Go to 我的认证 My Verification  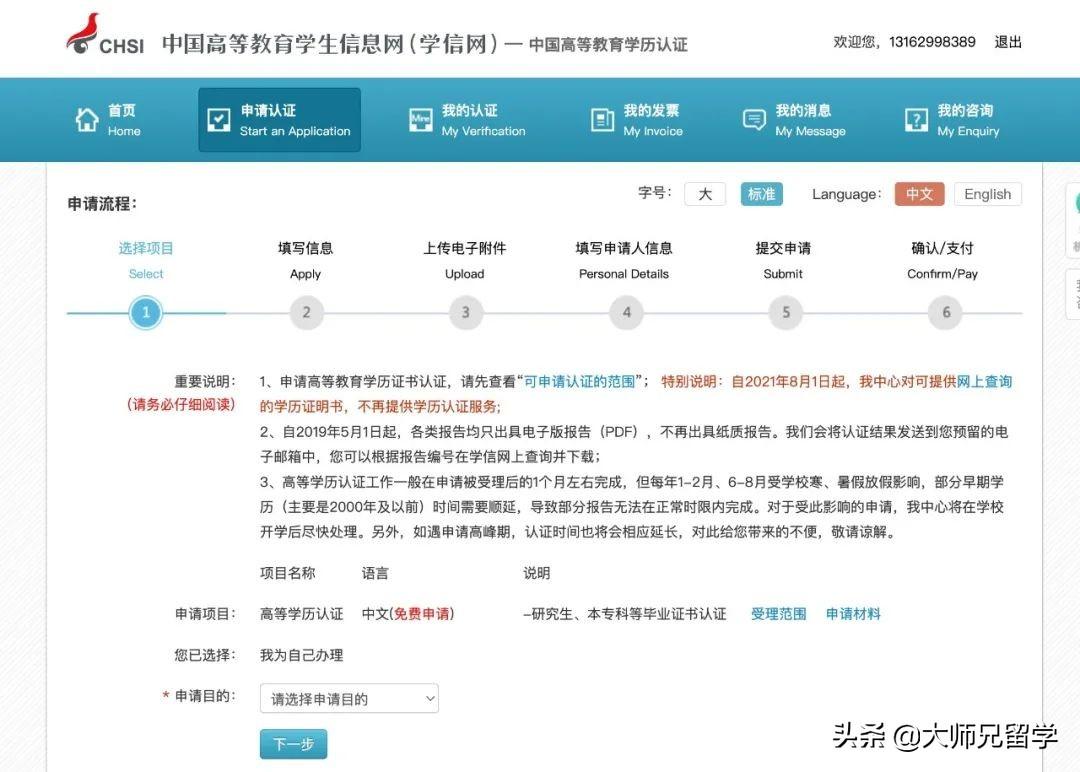[x=467, y=120]
